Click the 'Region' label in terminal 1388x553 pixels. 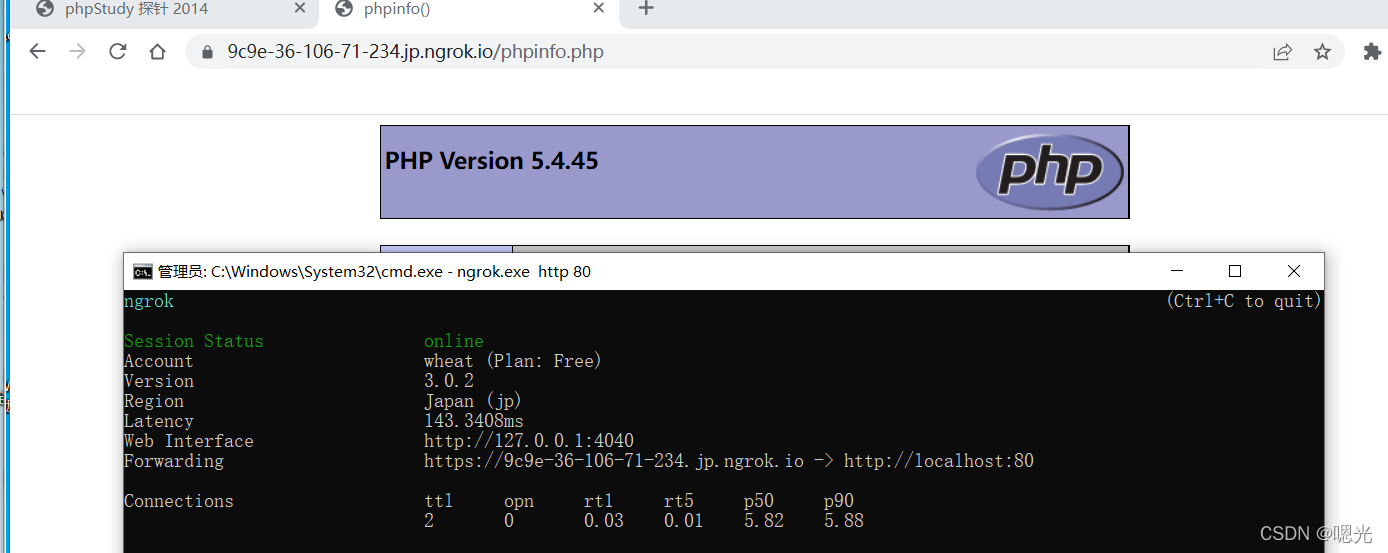point(154,401)
